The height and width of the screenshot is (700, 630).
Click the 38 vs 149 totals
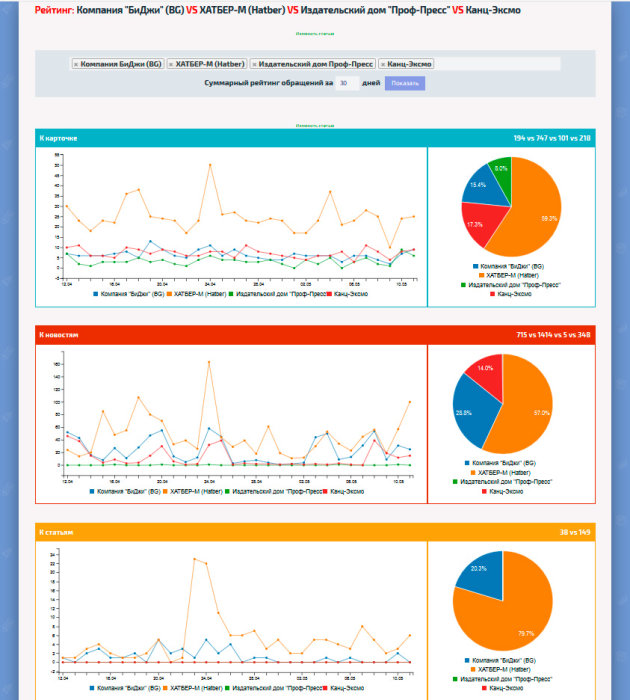tap(575, 532)
